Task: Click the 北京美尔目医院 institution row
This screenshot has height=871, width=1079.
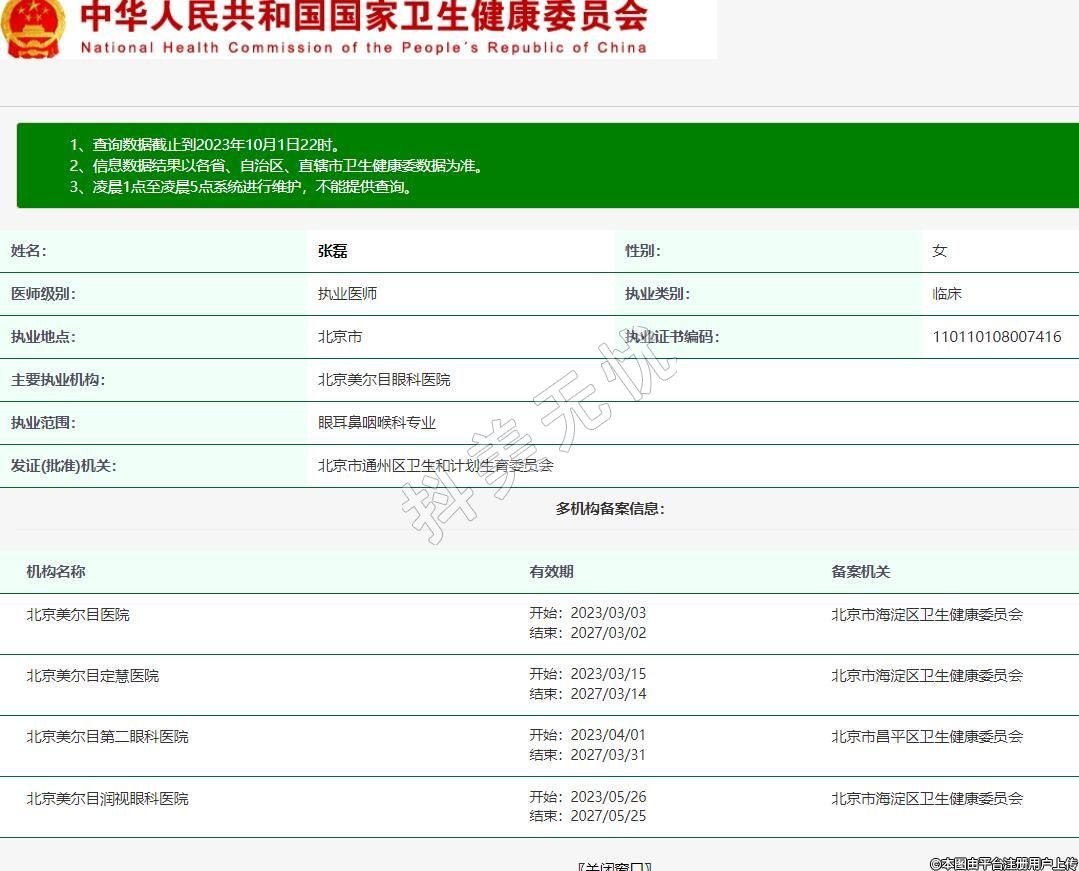Action: (78, 615)
